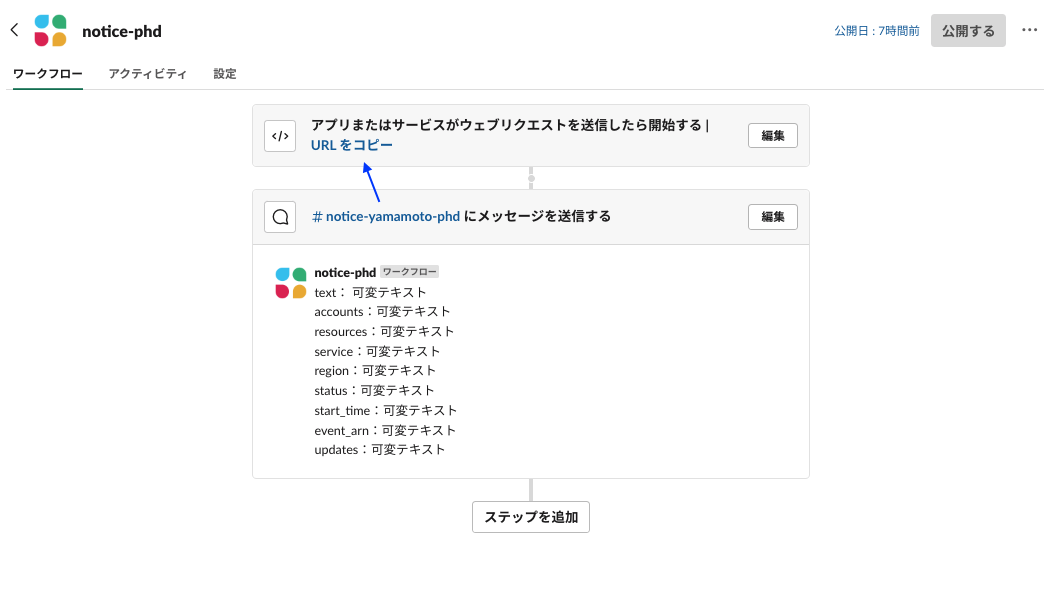This screenshot has width=1044, height=614.
Task: Click the accounts:可変テキスト line
Action: [382, 312]
